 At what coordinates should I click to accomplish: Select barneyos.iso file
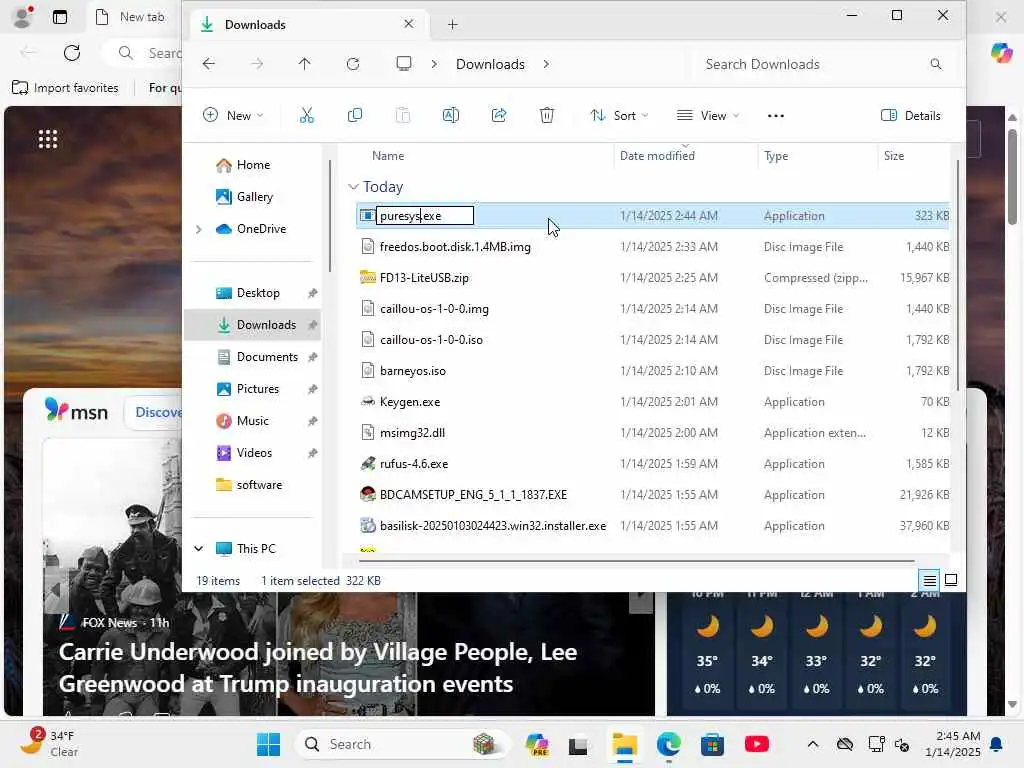[413, 371]
